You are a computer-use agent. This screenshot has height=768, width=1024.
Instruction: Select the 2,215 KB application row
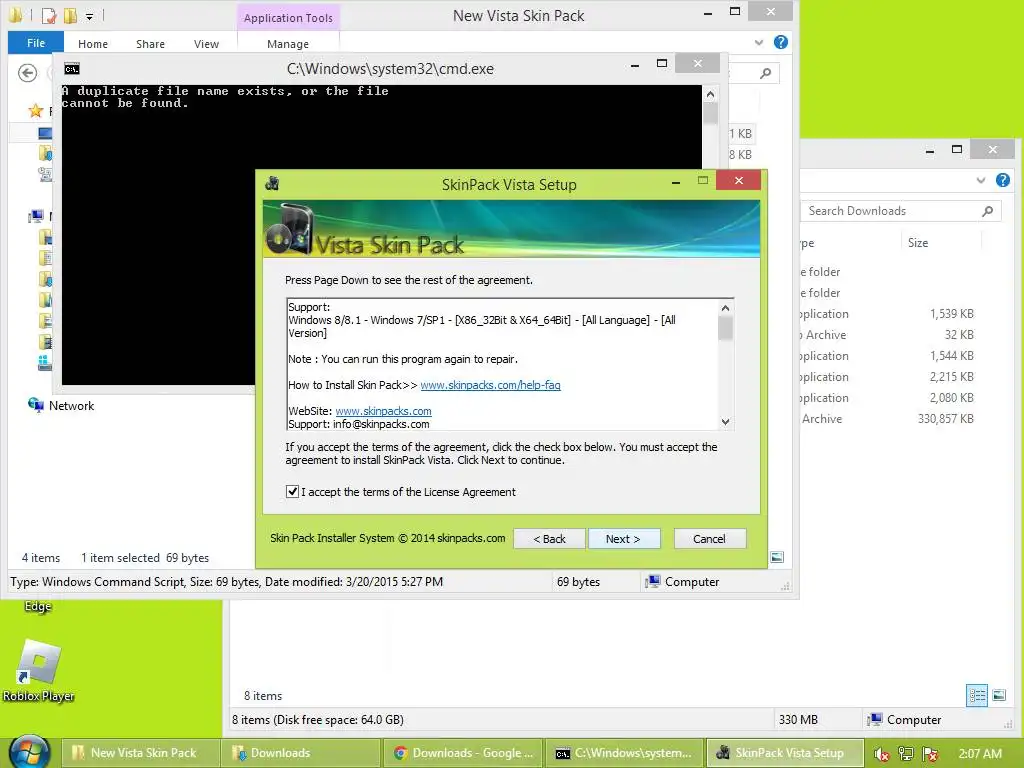[x=888, y=377]
